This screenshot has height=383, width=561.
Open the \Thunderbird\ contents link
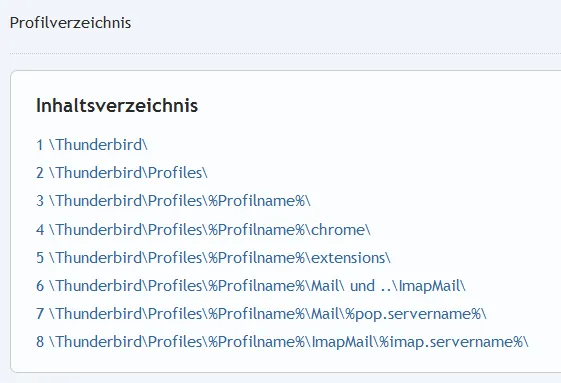click(x=92, y=145)
